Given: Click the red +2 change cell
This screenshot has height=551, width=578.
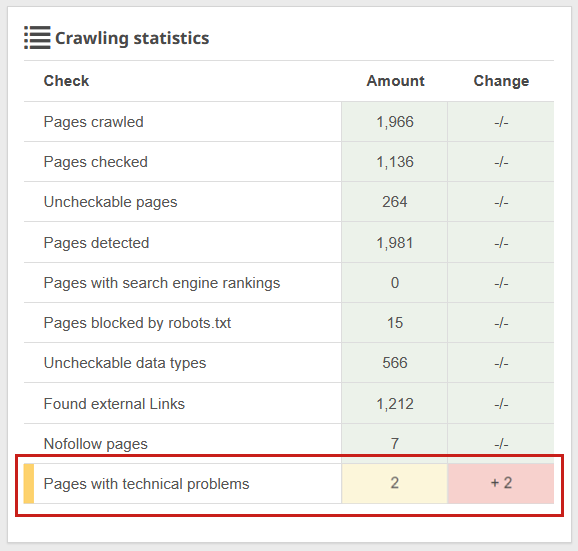Looking at the screenshot, I should 501,483.
